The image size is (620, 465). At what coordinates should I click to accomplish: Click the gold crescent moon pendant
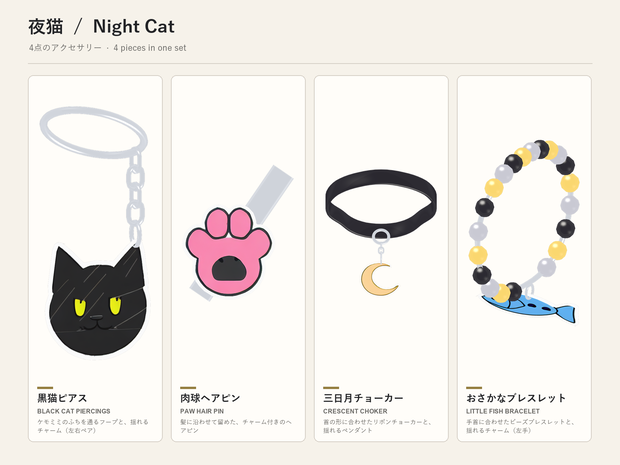tap(379, 280)
